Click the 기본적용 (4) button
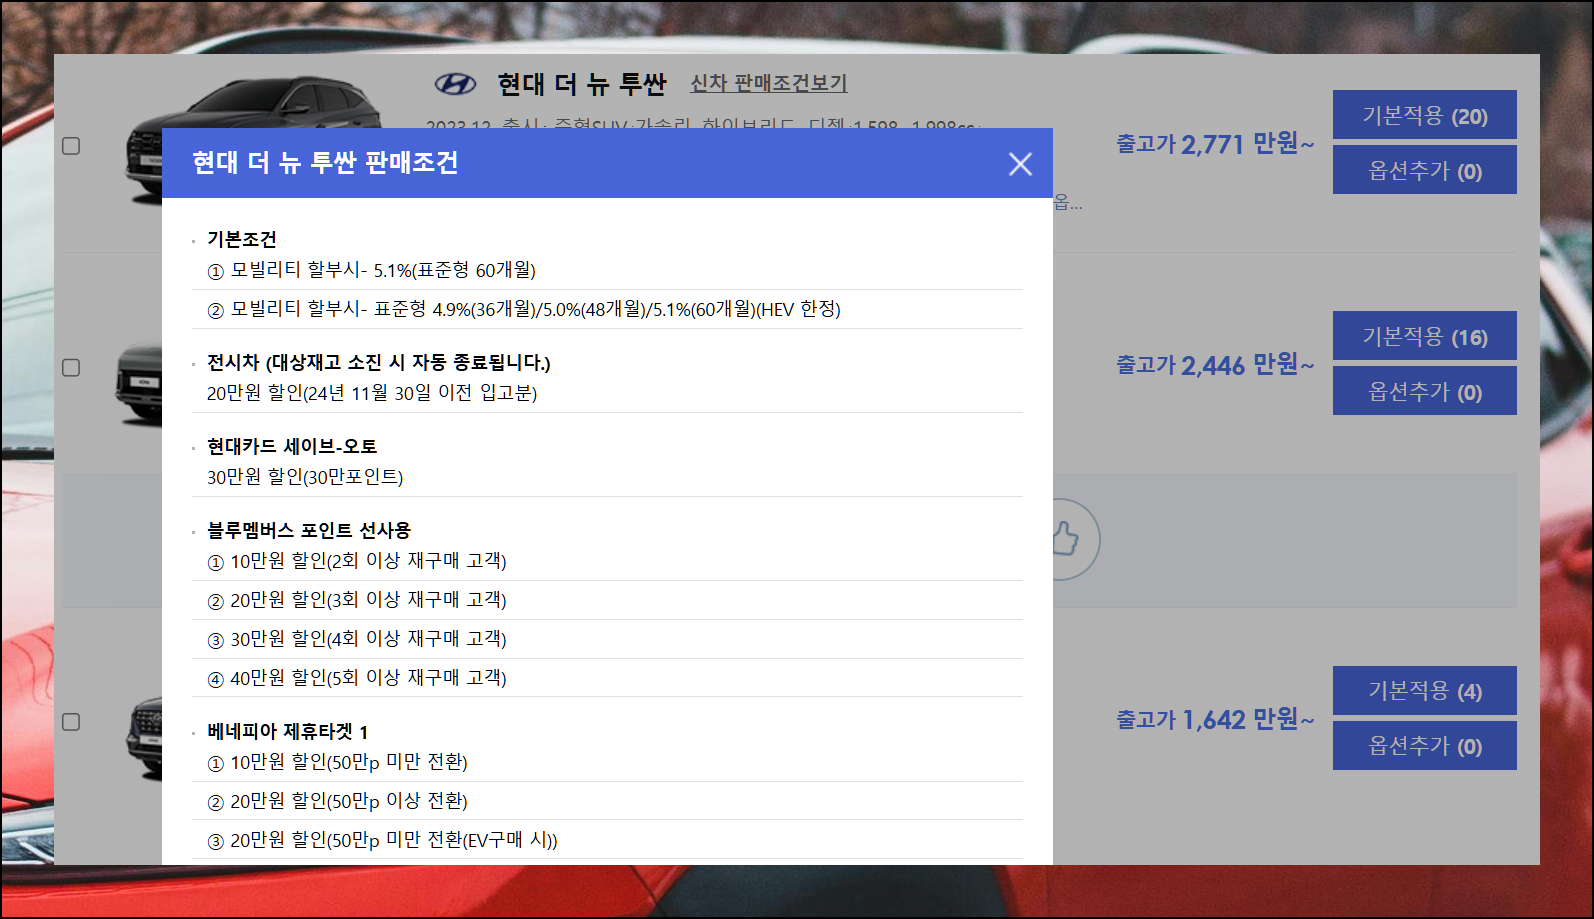1594x919 pixels. pos(1424,690)
